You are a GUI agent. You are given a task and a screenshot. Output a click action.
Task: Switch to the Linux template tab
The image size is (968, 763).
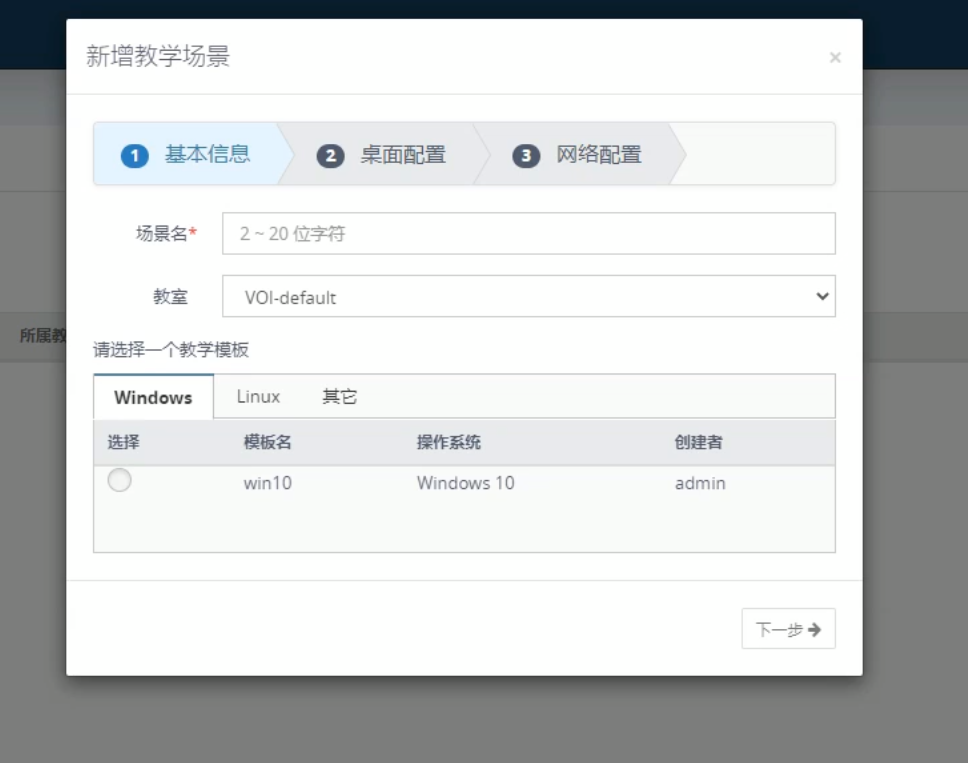point(258,397)
